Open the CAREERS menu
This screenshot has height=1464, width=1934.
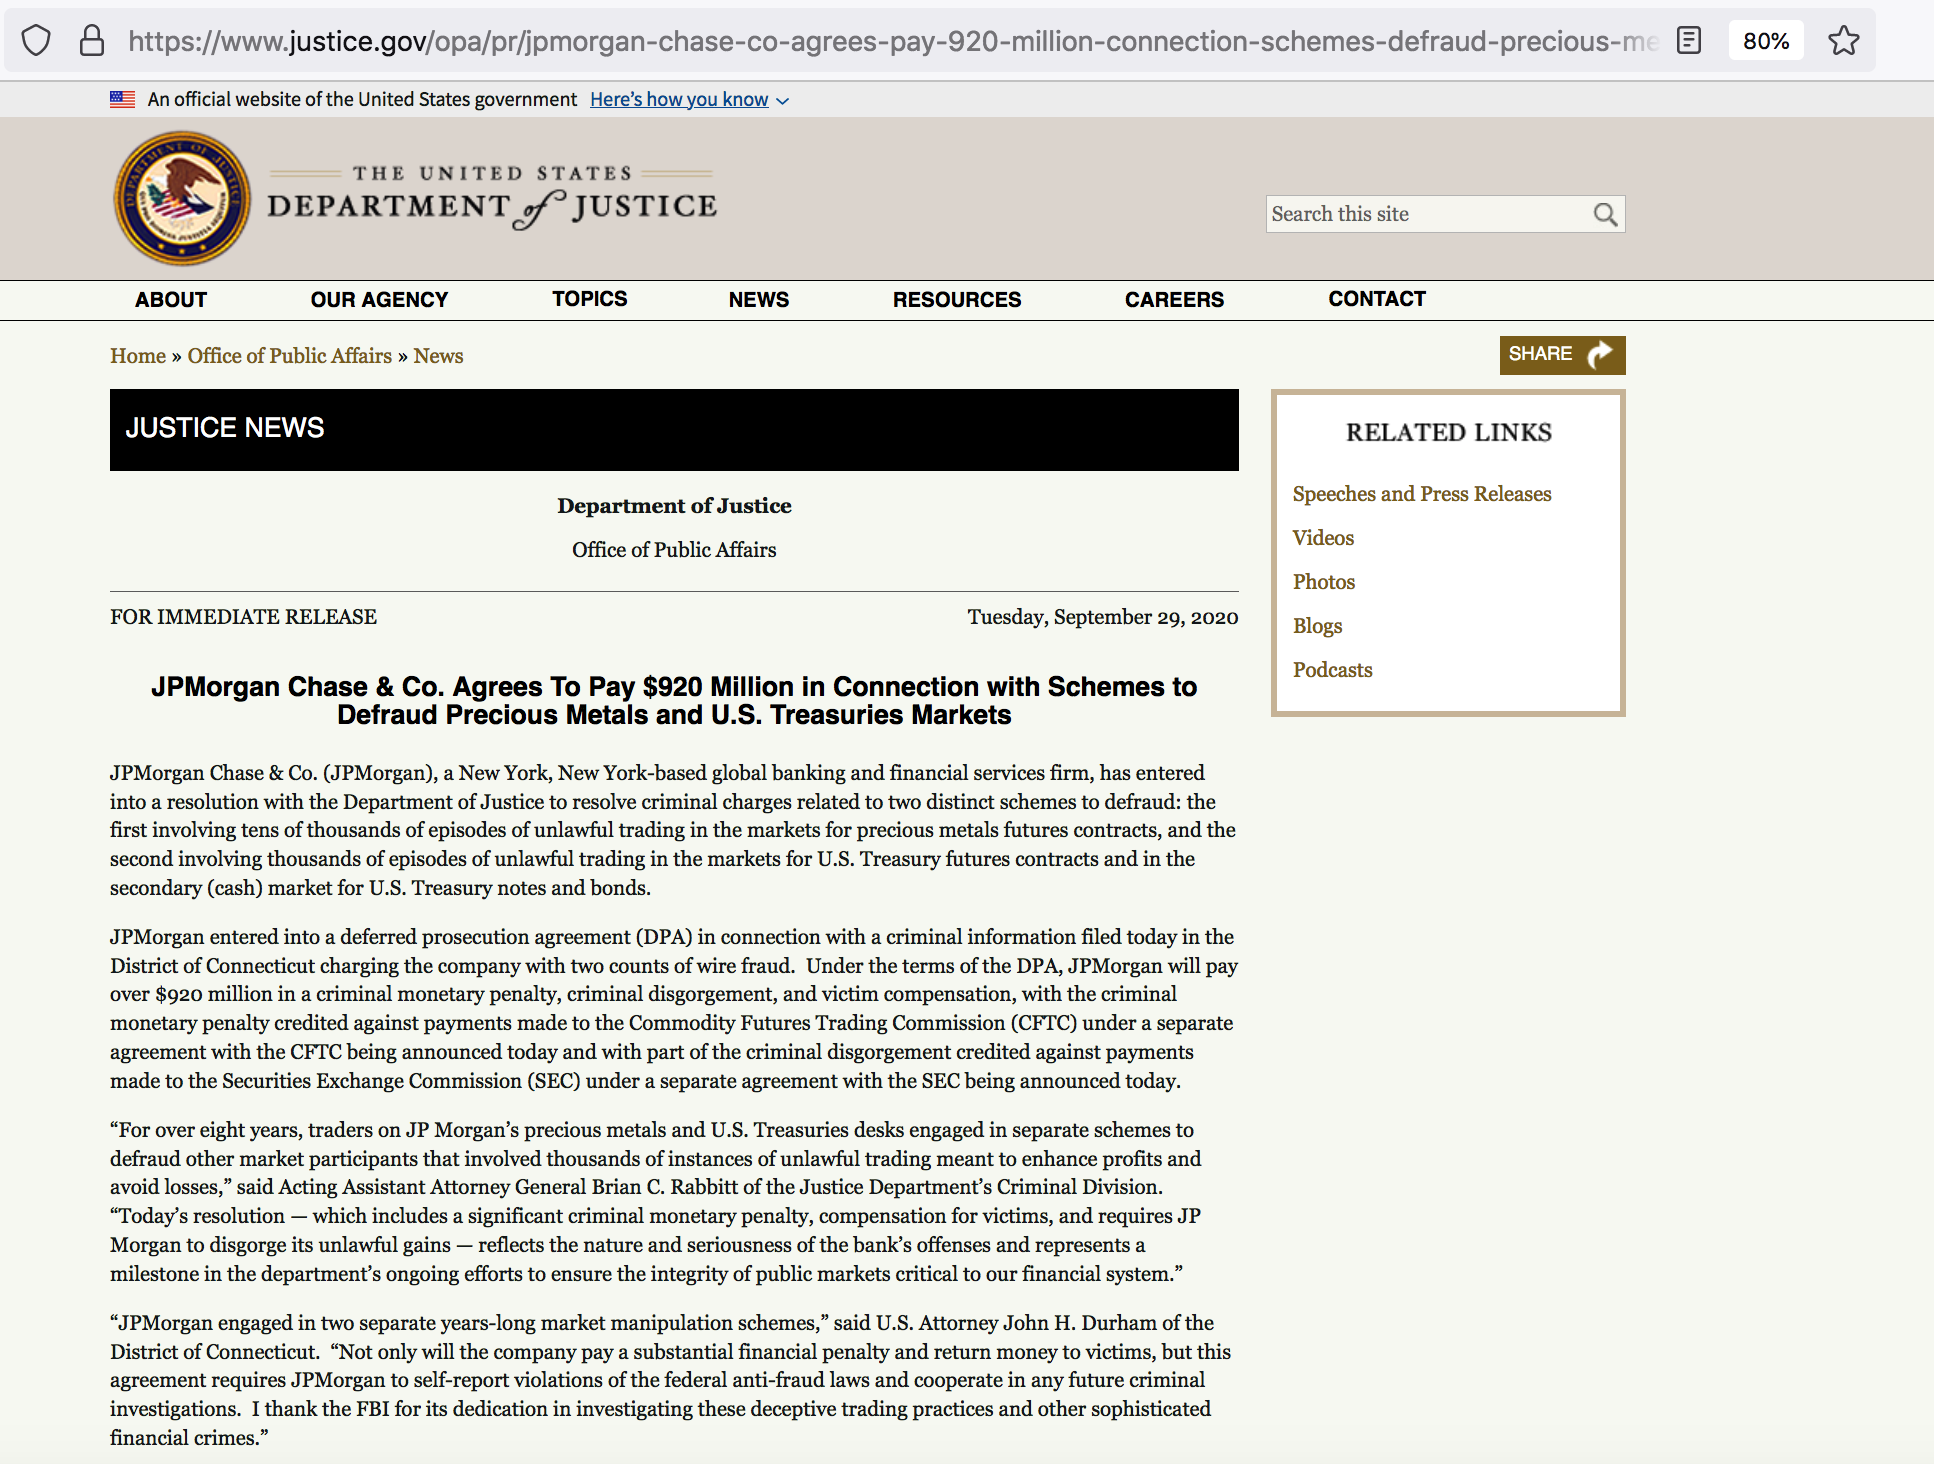1174,300
